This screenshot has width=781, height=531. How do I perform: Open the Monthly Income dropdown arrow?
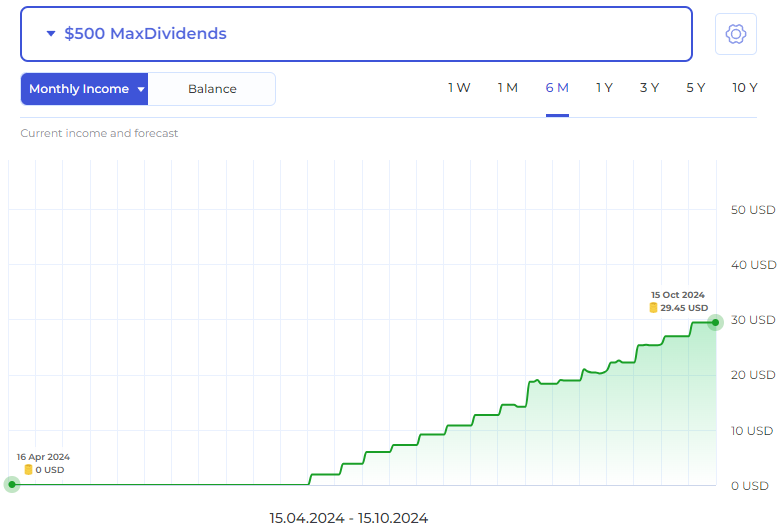[x=141, y=89]
